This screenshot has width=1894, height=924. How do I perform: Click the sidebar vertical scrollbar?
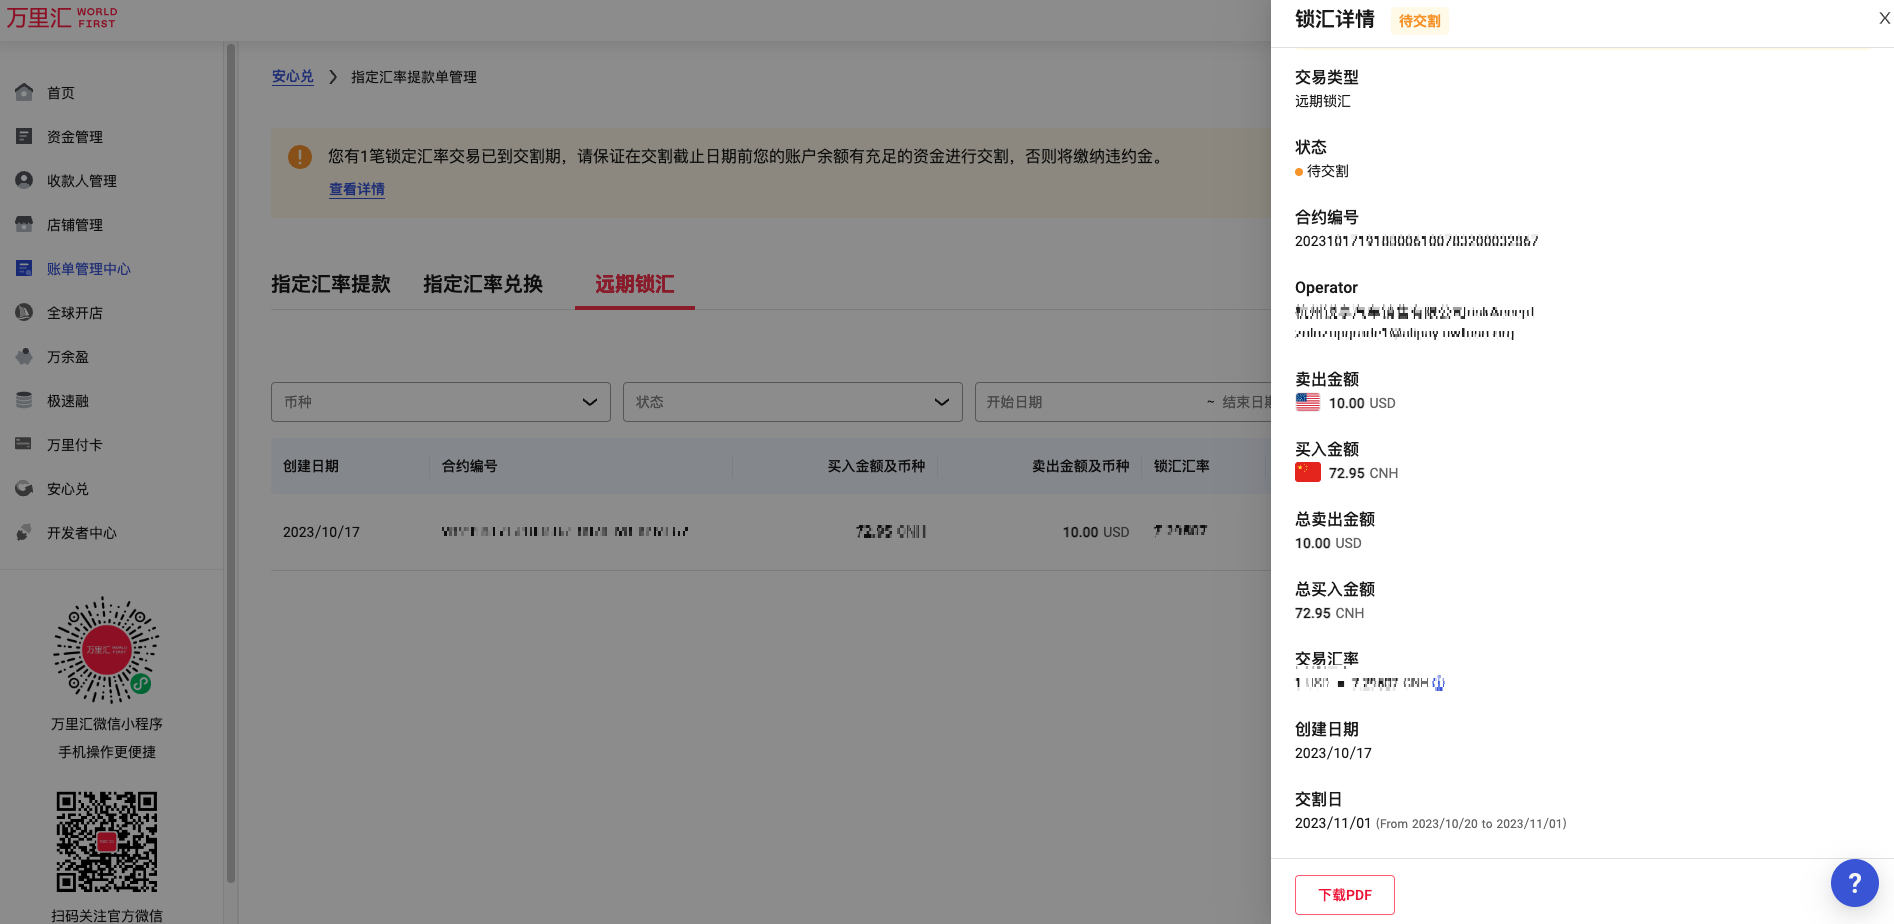231,460
